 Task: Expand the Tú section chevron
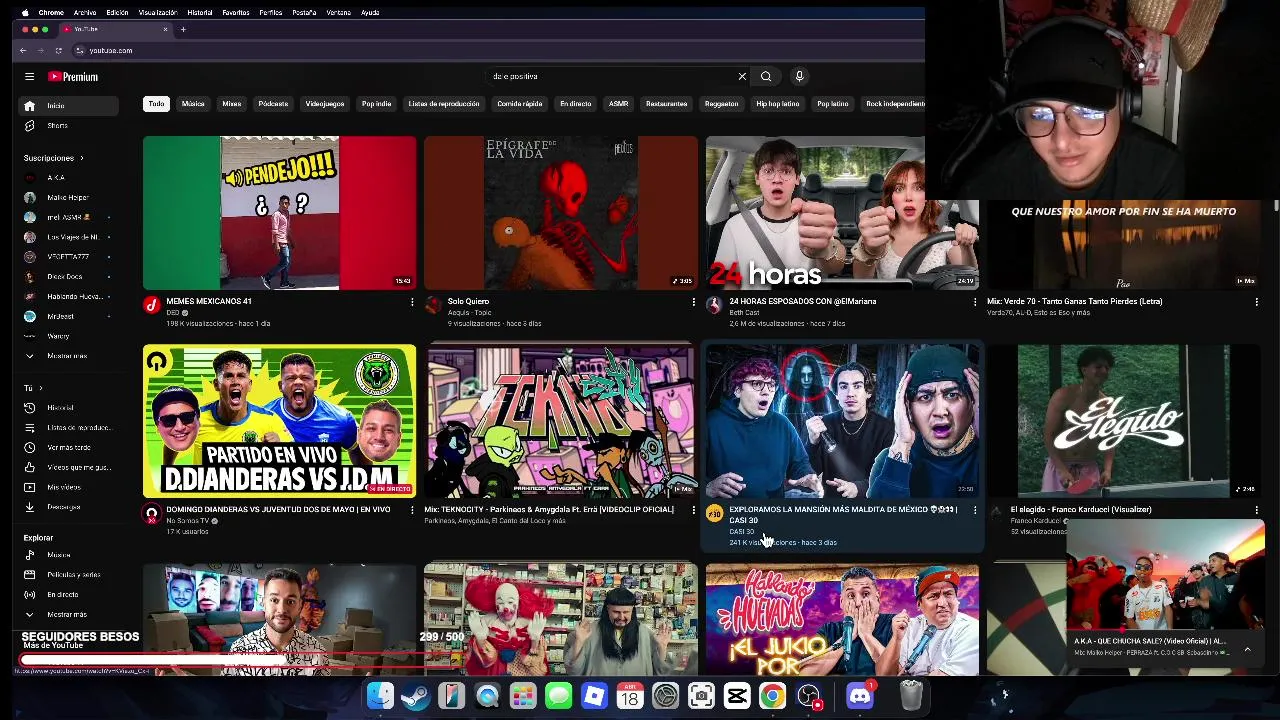click(41, 388)
